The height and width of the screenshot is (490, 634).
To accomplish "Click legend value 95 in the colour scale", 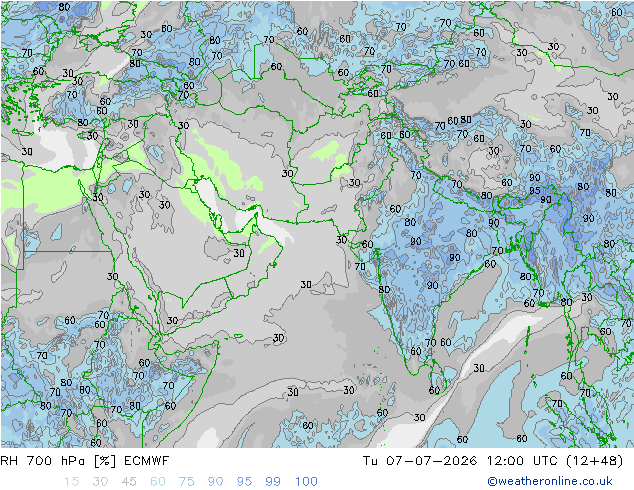I will [244, 482].
